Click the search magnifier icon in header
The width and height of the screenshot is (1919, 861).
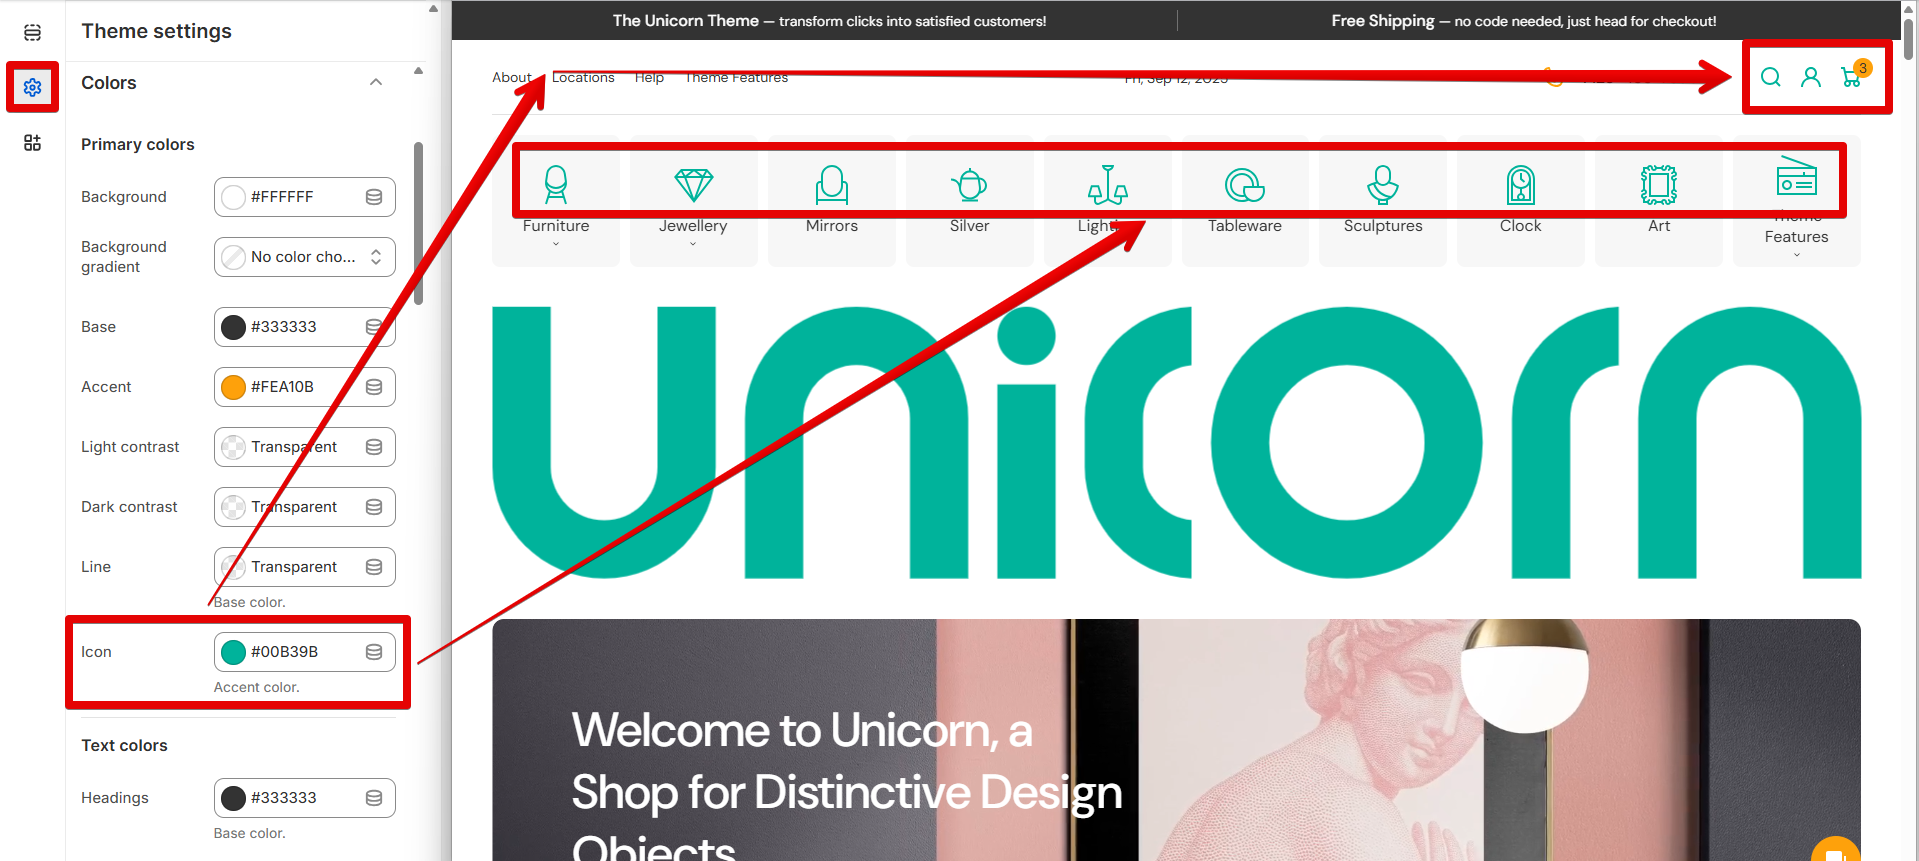[x=1770, y=77]
